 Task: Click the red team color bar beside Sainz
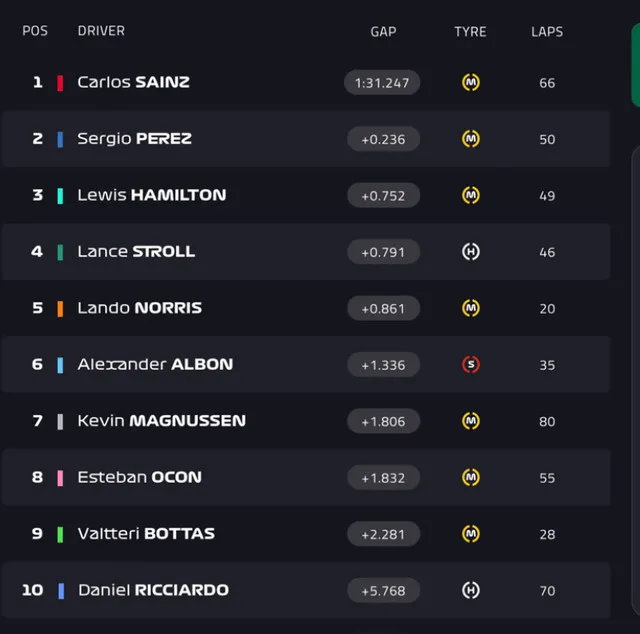[x=60, y=83]
